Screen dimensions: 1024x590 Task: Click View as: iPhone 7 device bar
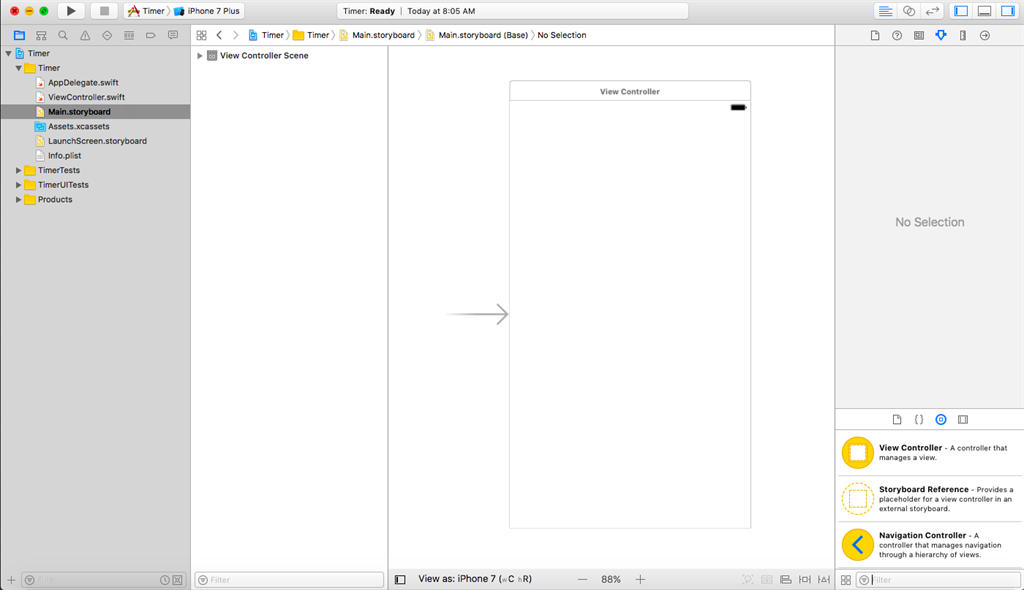(475, 579)
